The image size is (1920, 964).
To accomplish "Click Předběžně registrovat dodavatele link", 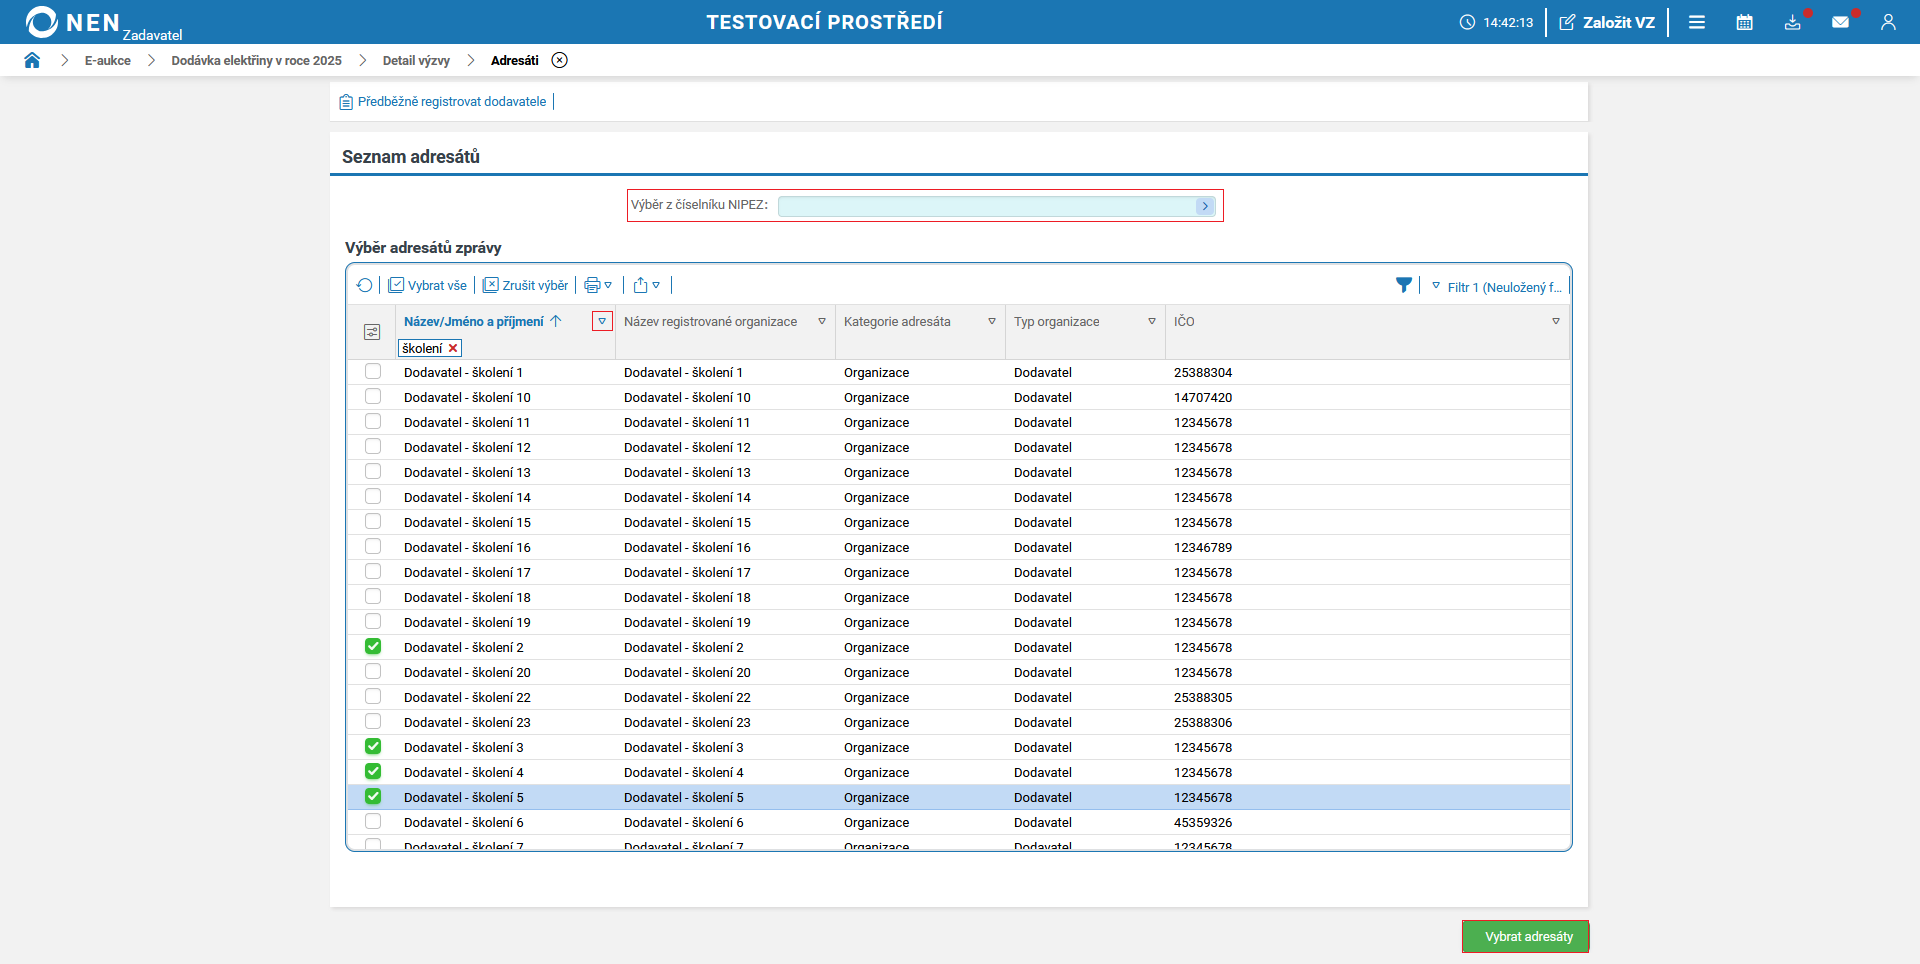I will [451, 102].
